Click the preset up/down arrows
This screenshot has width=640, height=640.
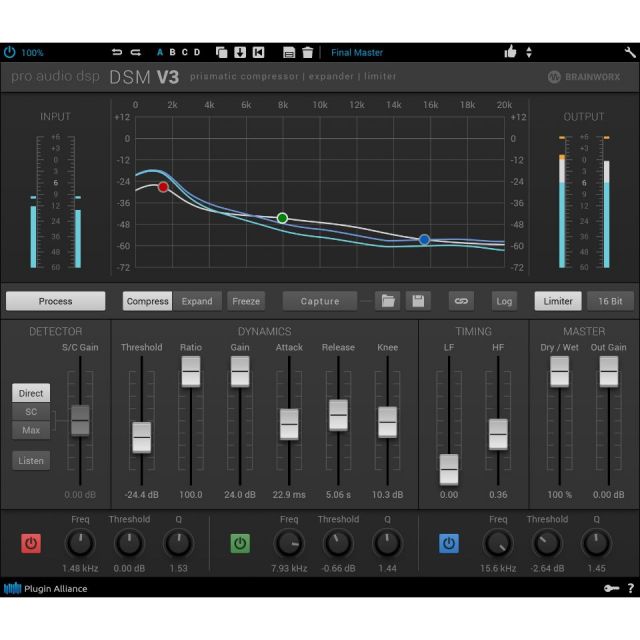pyautogui.click(x=529, y=52)
